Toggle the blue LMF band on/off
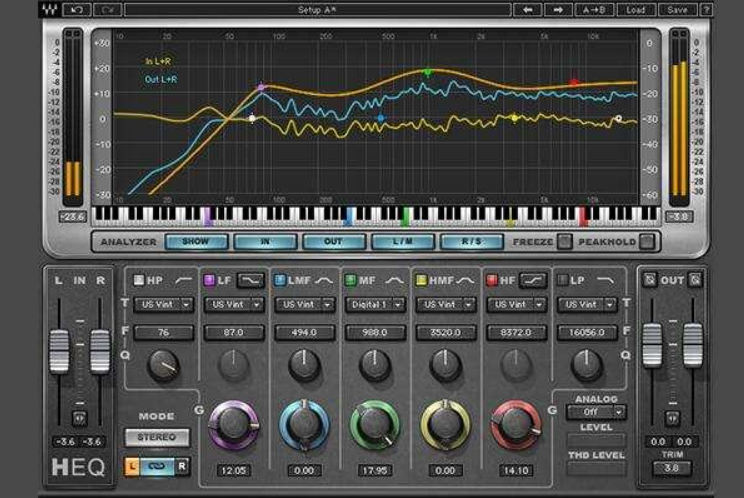 (280, 280)
